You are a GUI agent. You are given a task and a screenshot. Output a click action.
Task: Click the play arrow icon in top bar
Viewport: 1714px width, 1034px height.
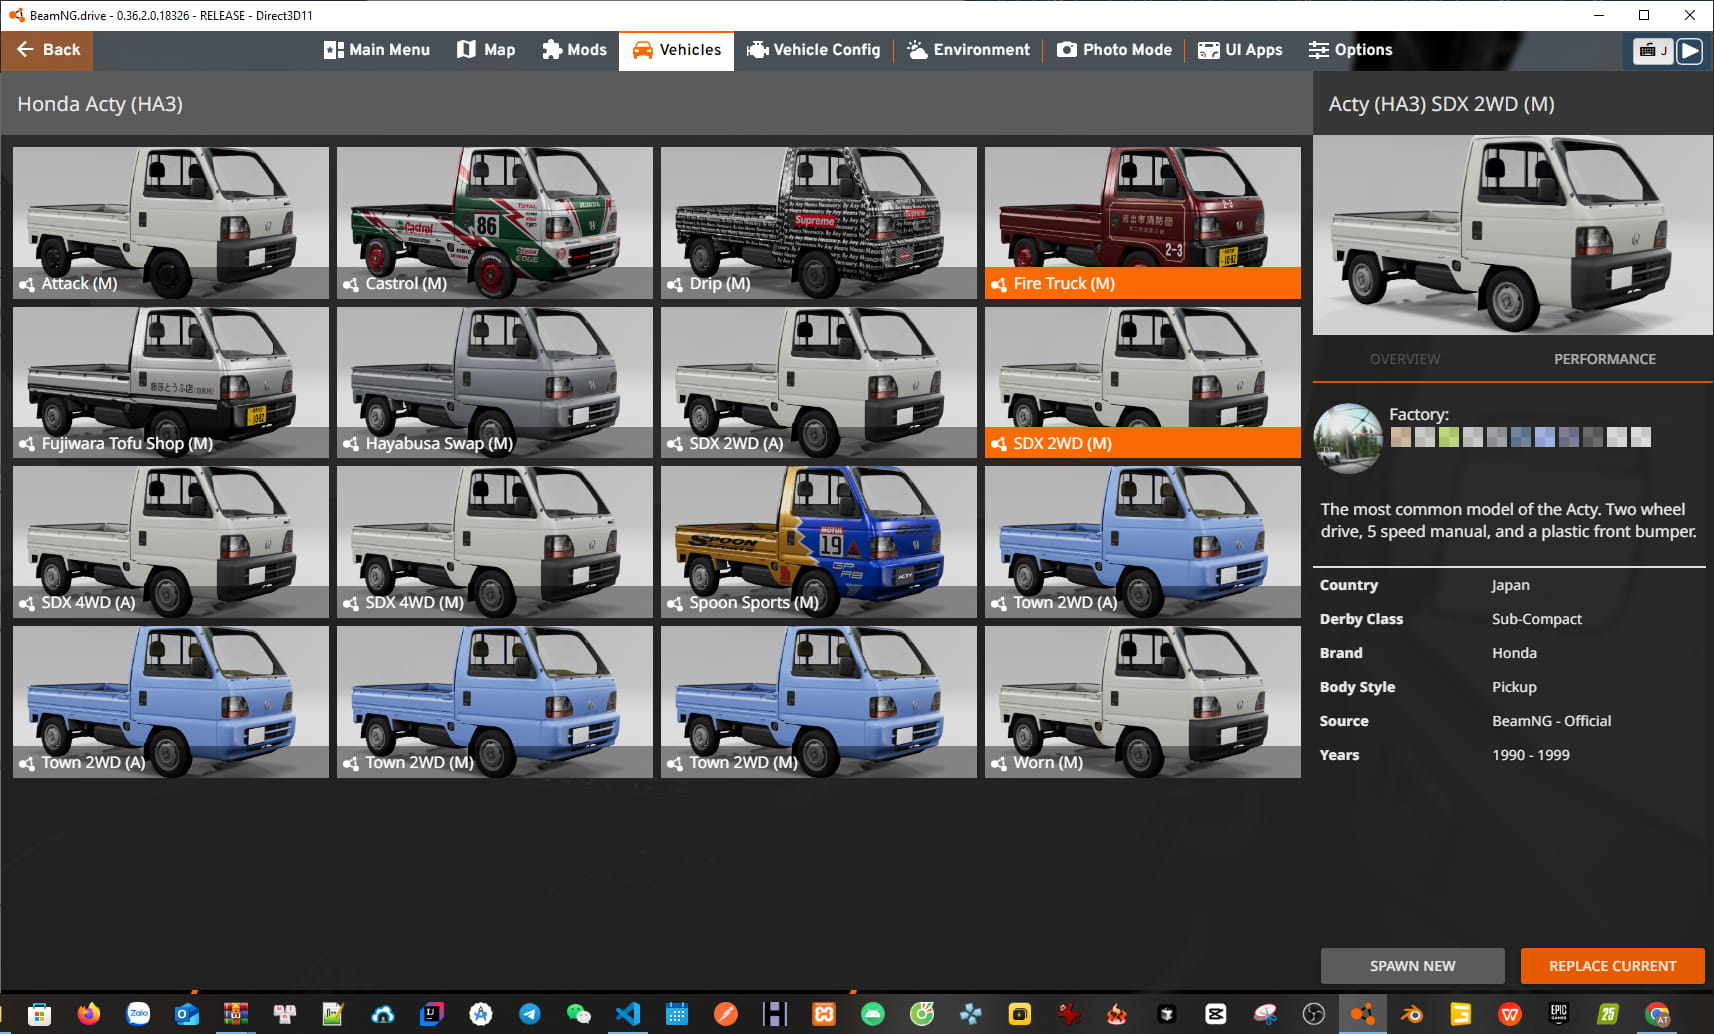1689,50
